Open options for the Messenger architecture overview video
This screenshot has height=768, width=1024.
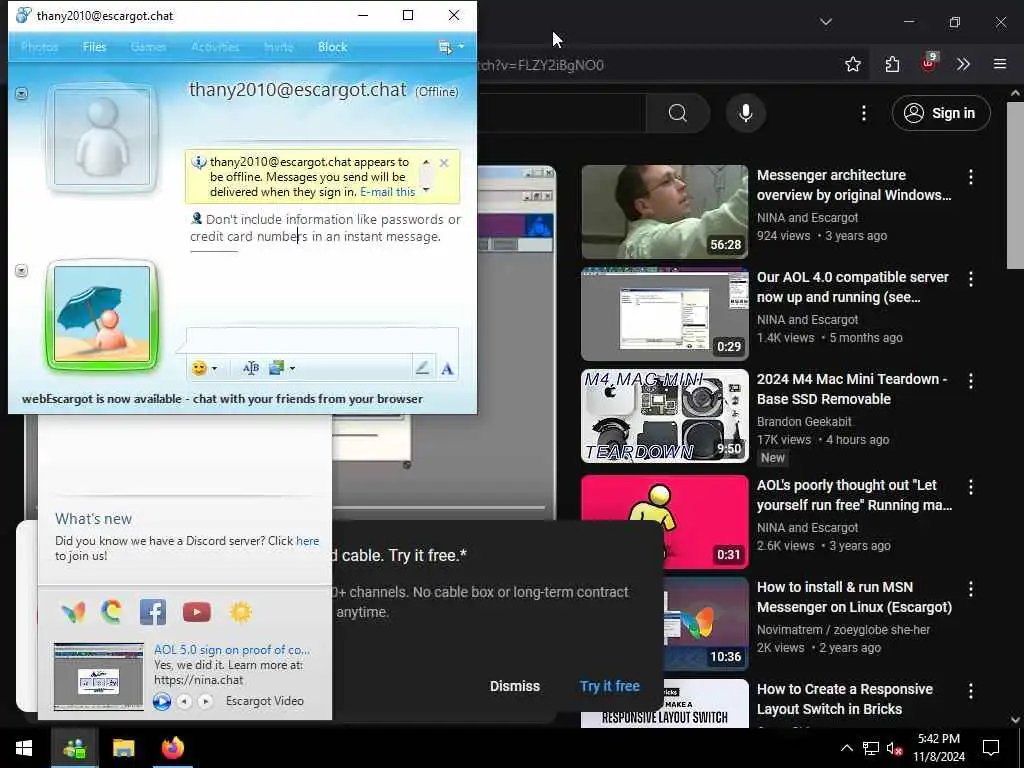(x=970, y=177)
